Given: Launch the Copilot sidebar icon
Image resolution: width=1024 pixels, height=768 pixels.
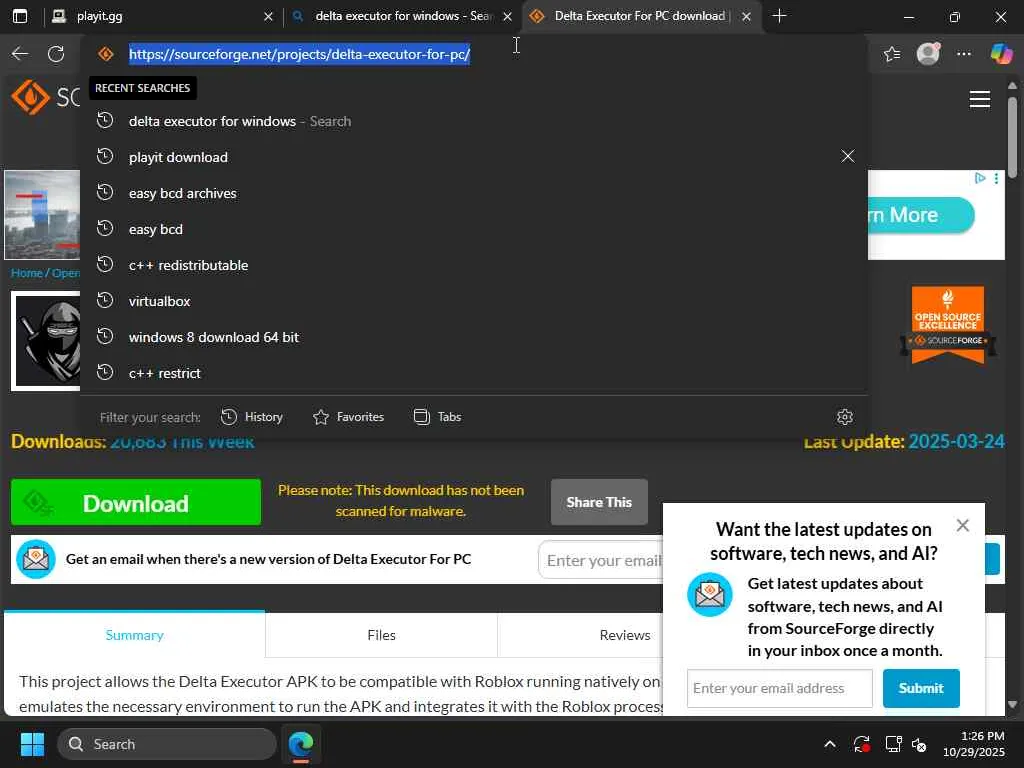Looking at the screenshot, I should tap(1000, 54).
